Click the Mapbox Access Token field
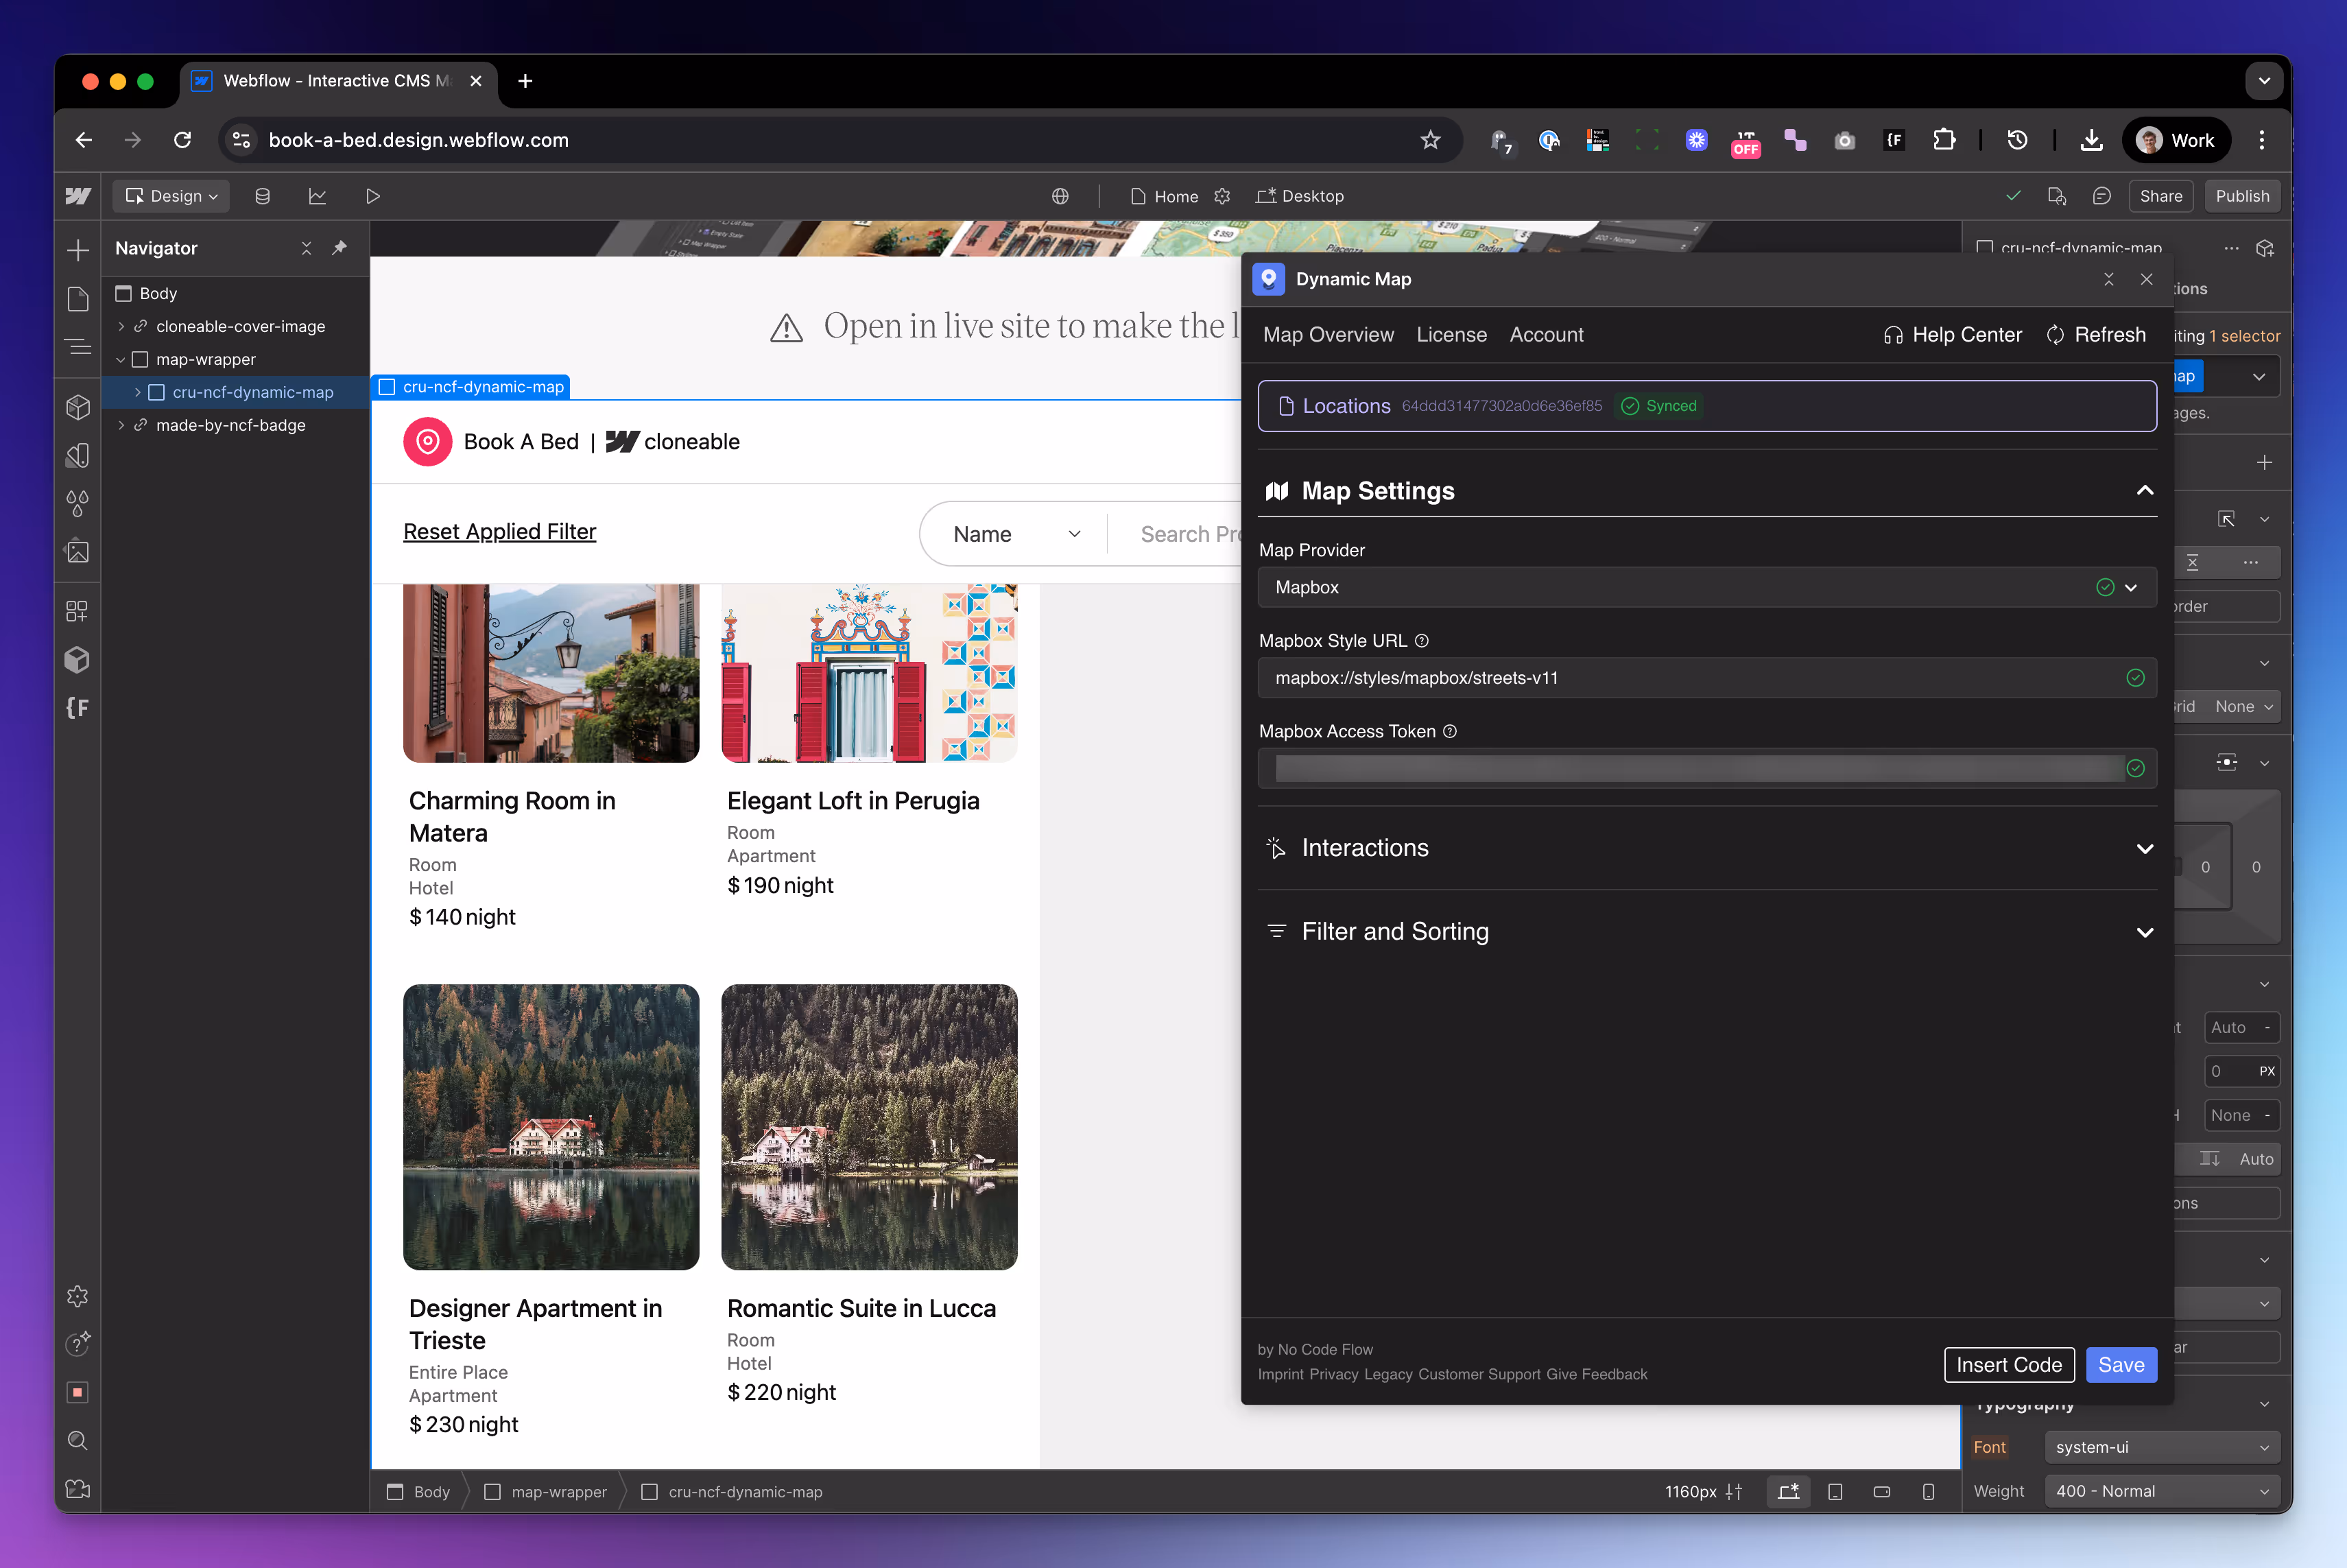This screenshot has height=1568, width=2347. click(x=1707, y=768)
